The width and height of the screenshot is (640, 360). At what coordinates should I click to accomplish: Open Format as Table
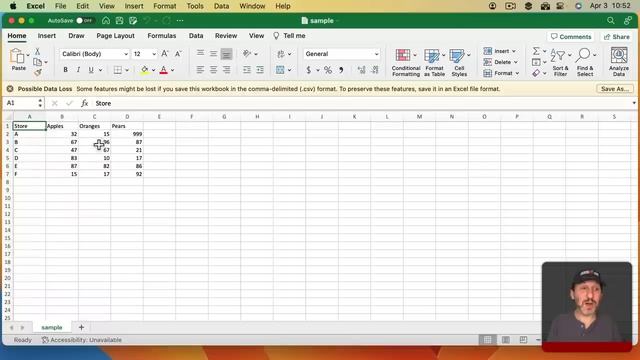pos(434,62)
